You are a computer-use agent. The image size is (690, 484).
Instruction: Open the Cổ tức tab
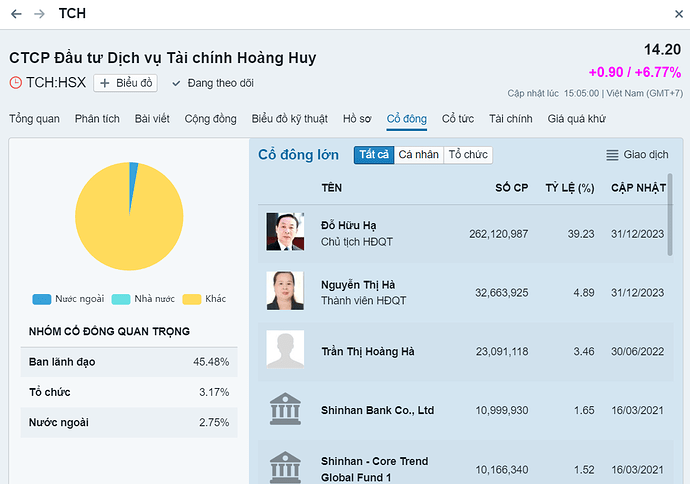pyautogui.click(x=458, y=119)
